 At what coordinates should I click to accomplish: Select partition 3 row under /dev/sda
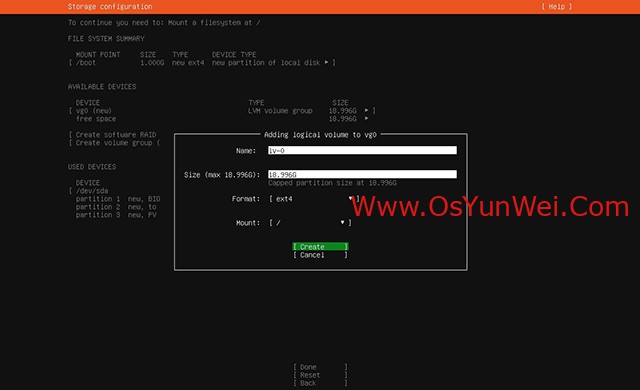116,215
